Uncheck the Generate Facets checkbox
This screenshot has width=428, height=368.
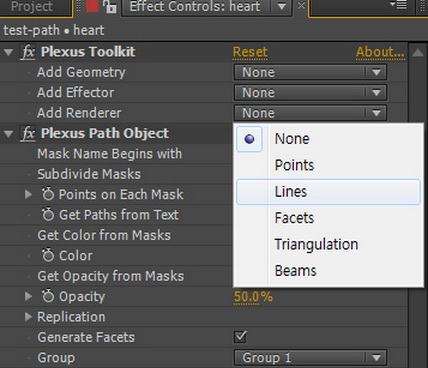click(240, 337)
